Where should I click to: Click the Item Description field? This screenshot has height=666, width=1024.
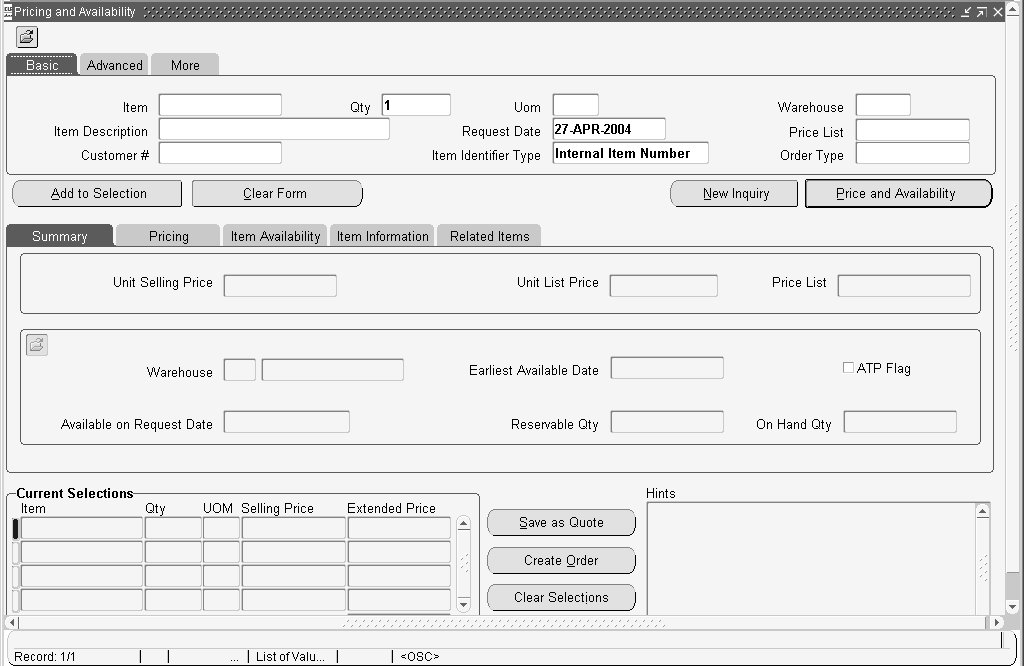pyautogui.click(x=274, y=129)
